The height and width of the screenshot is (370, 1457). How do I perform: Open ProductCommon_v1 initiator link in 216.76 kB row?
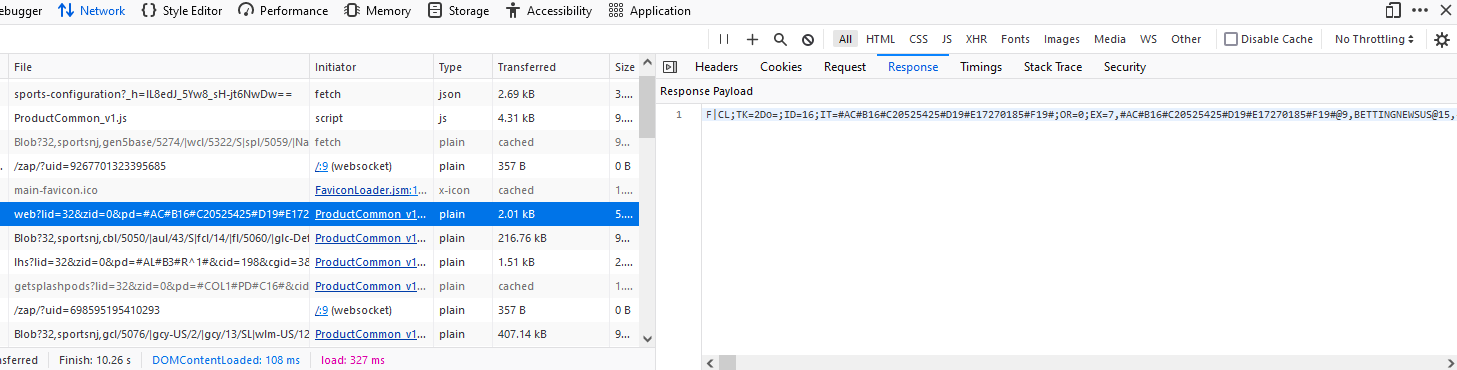pos(370,238)
